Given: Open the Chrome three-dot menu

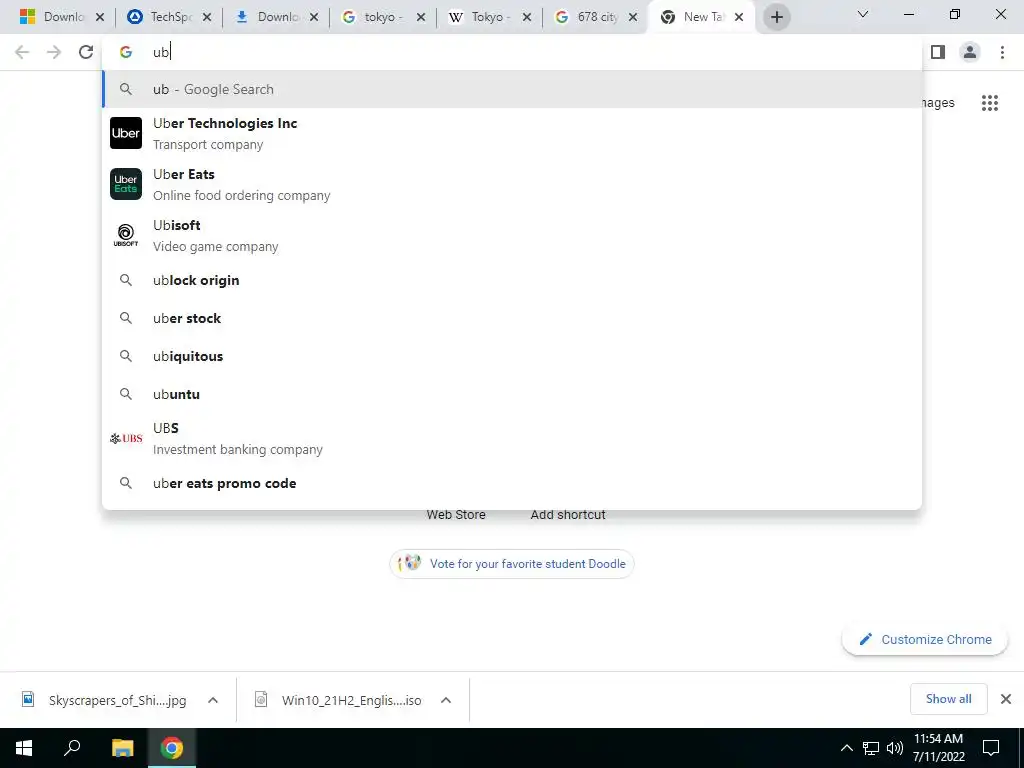Looking at the screenshot, I should click(1002, 52).
